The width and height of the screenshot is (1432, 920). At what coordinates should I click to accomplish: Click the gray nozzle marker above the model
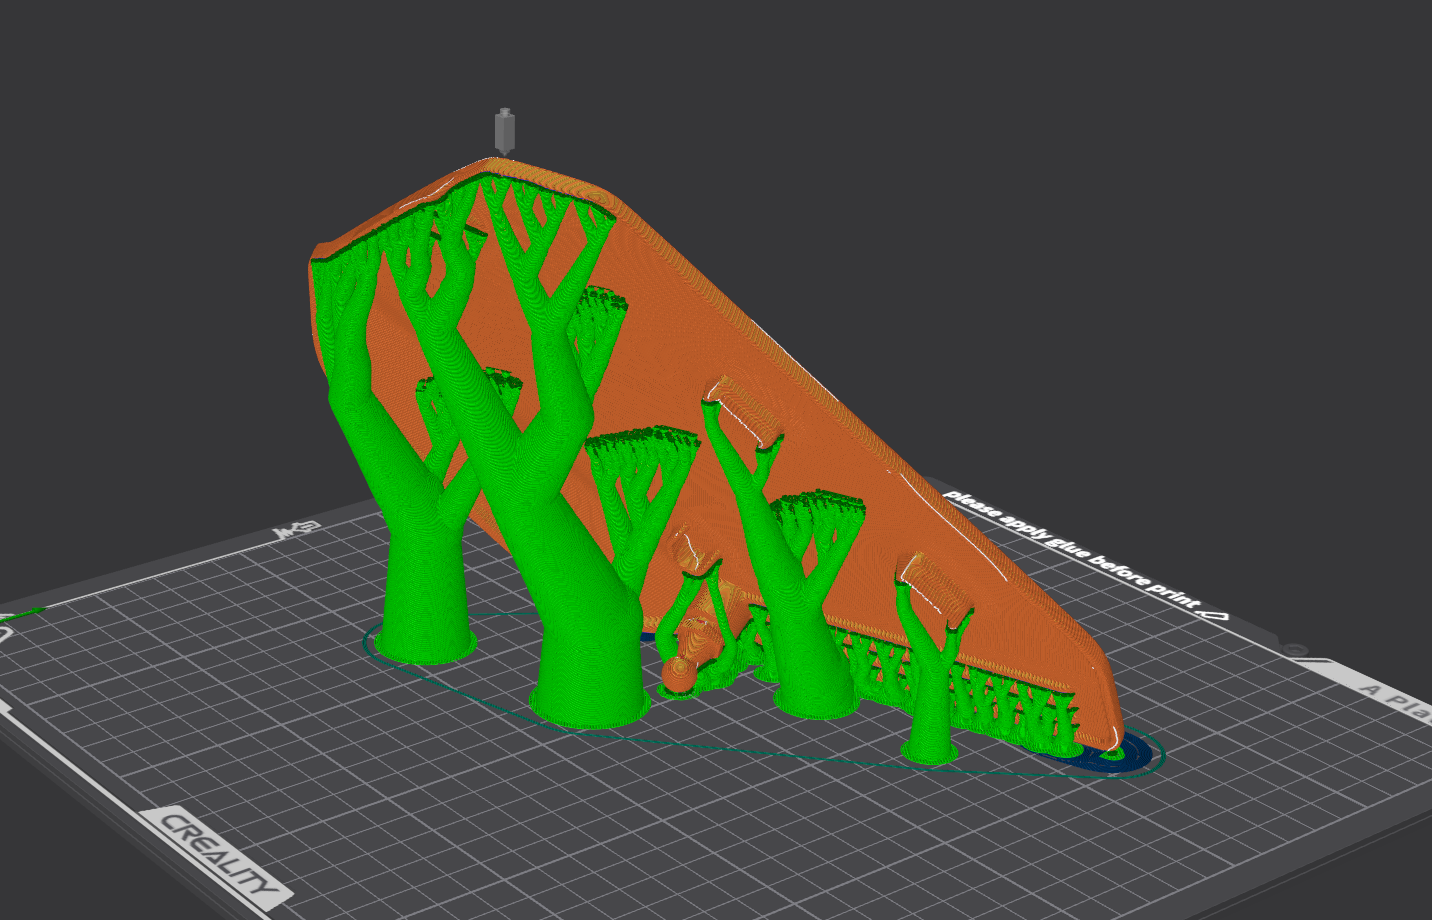[x=505, y=131]
